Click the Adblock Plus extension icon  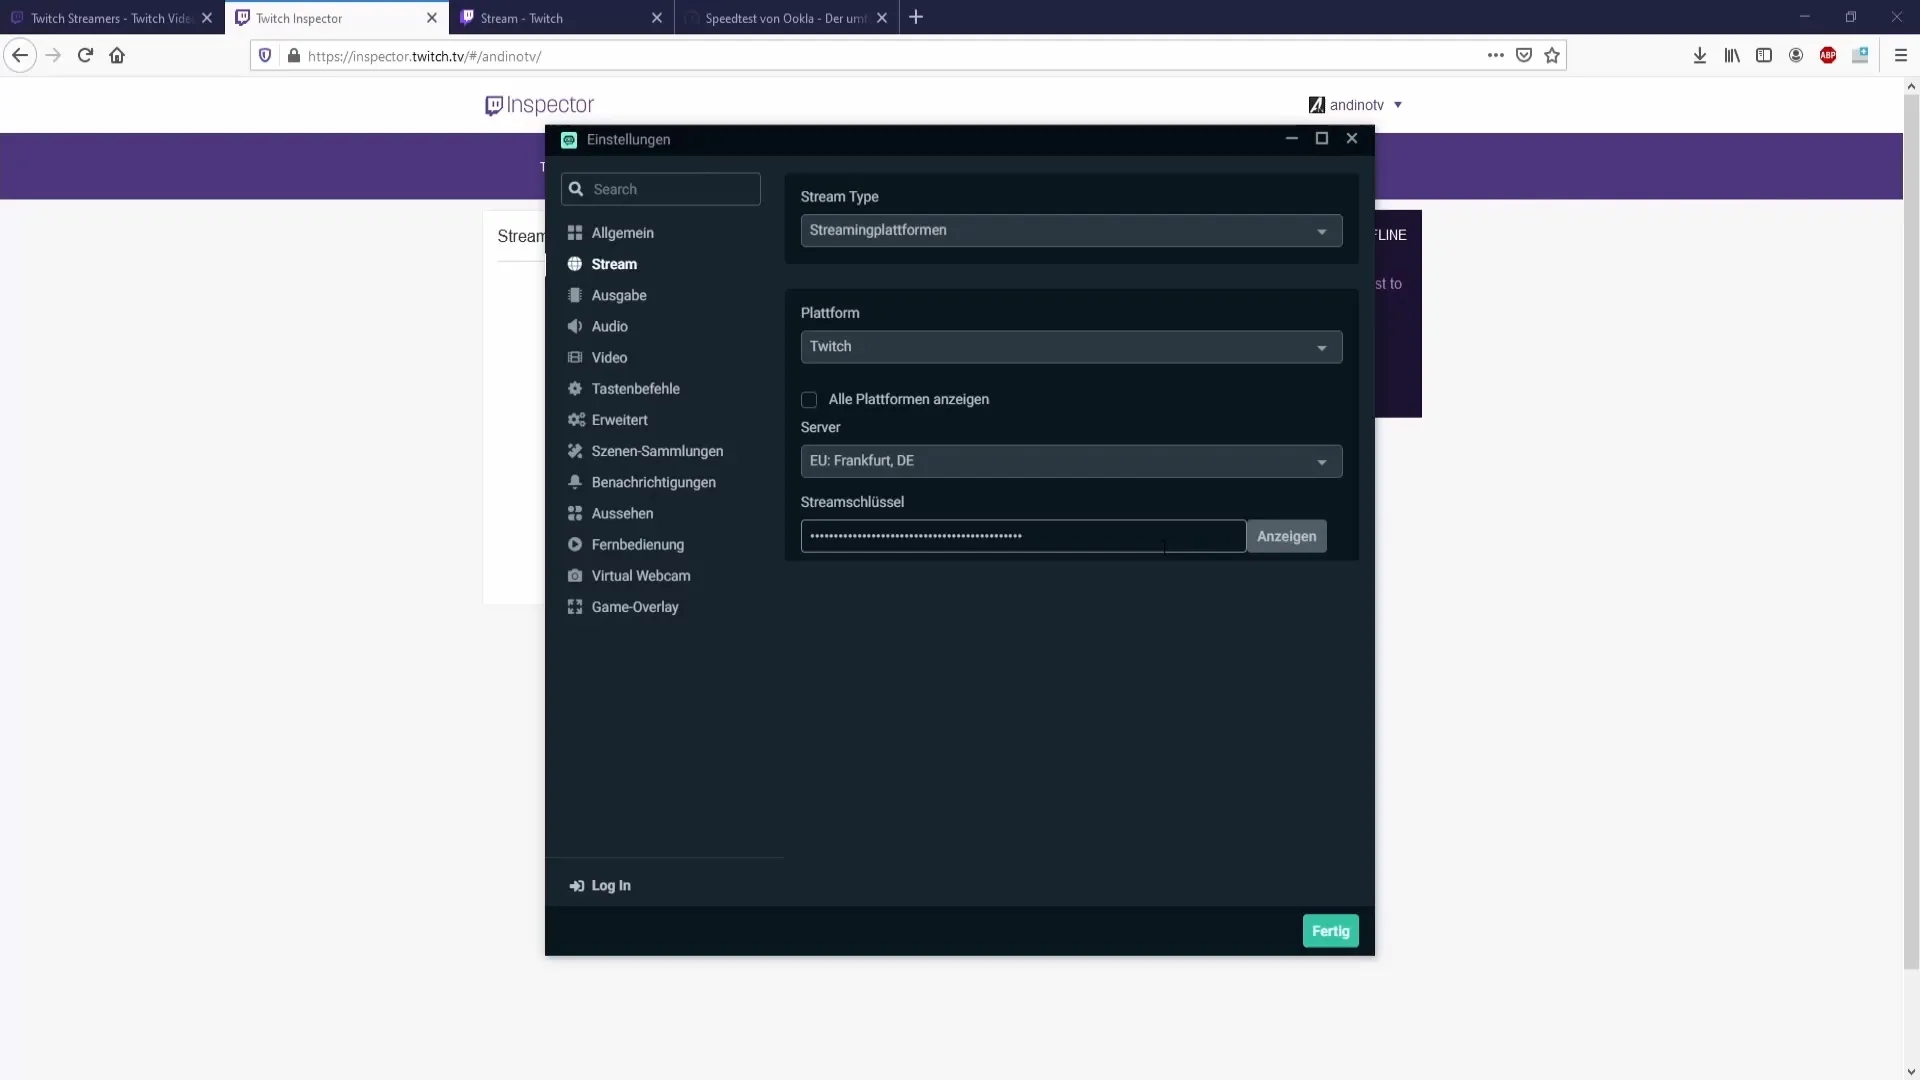[1828, 56]
